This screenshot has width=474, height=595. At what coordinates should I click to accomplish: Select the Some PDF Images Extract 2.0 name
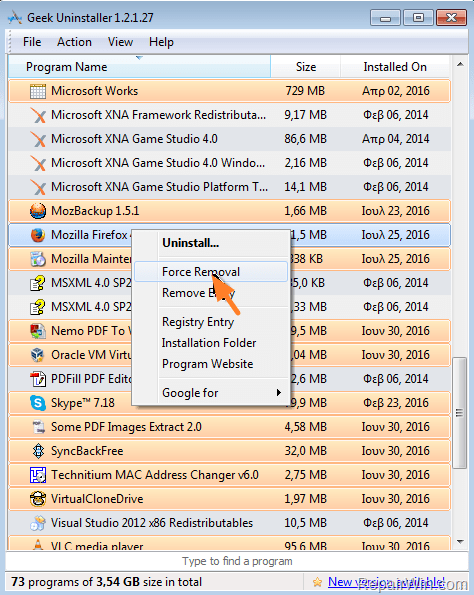126,427
